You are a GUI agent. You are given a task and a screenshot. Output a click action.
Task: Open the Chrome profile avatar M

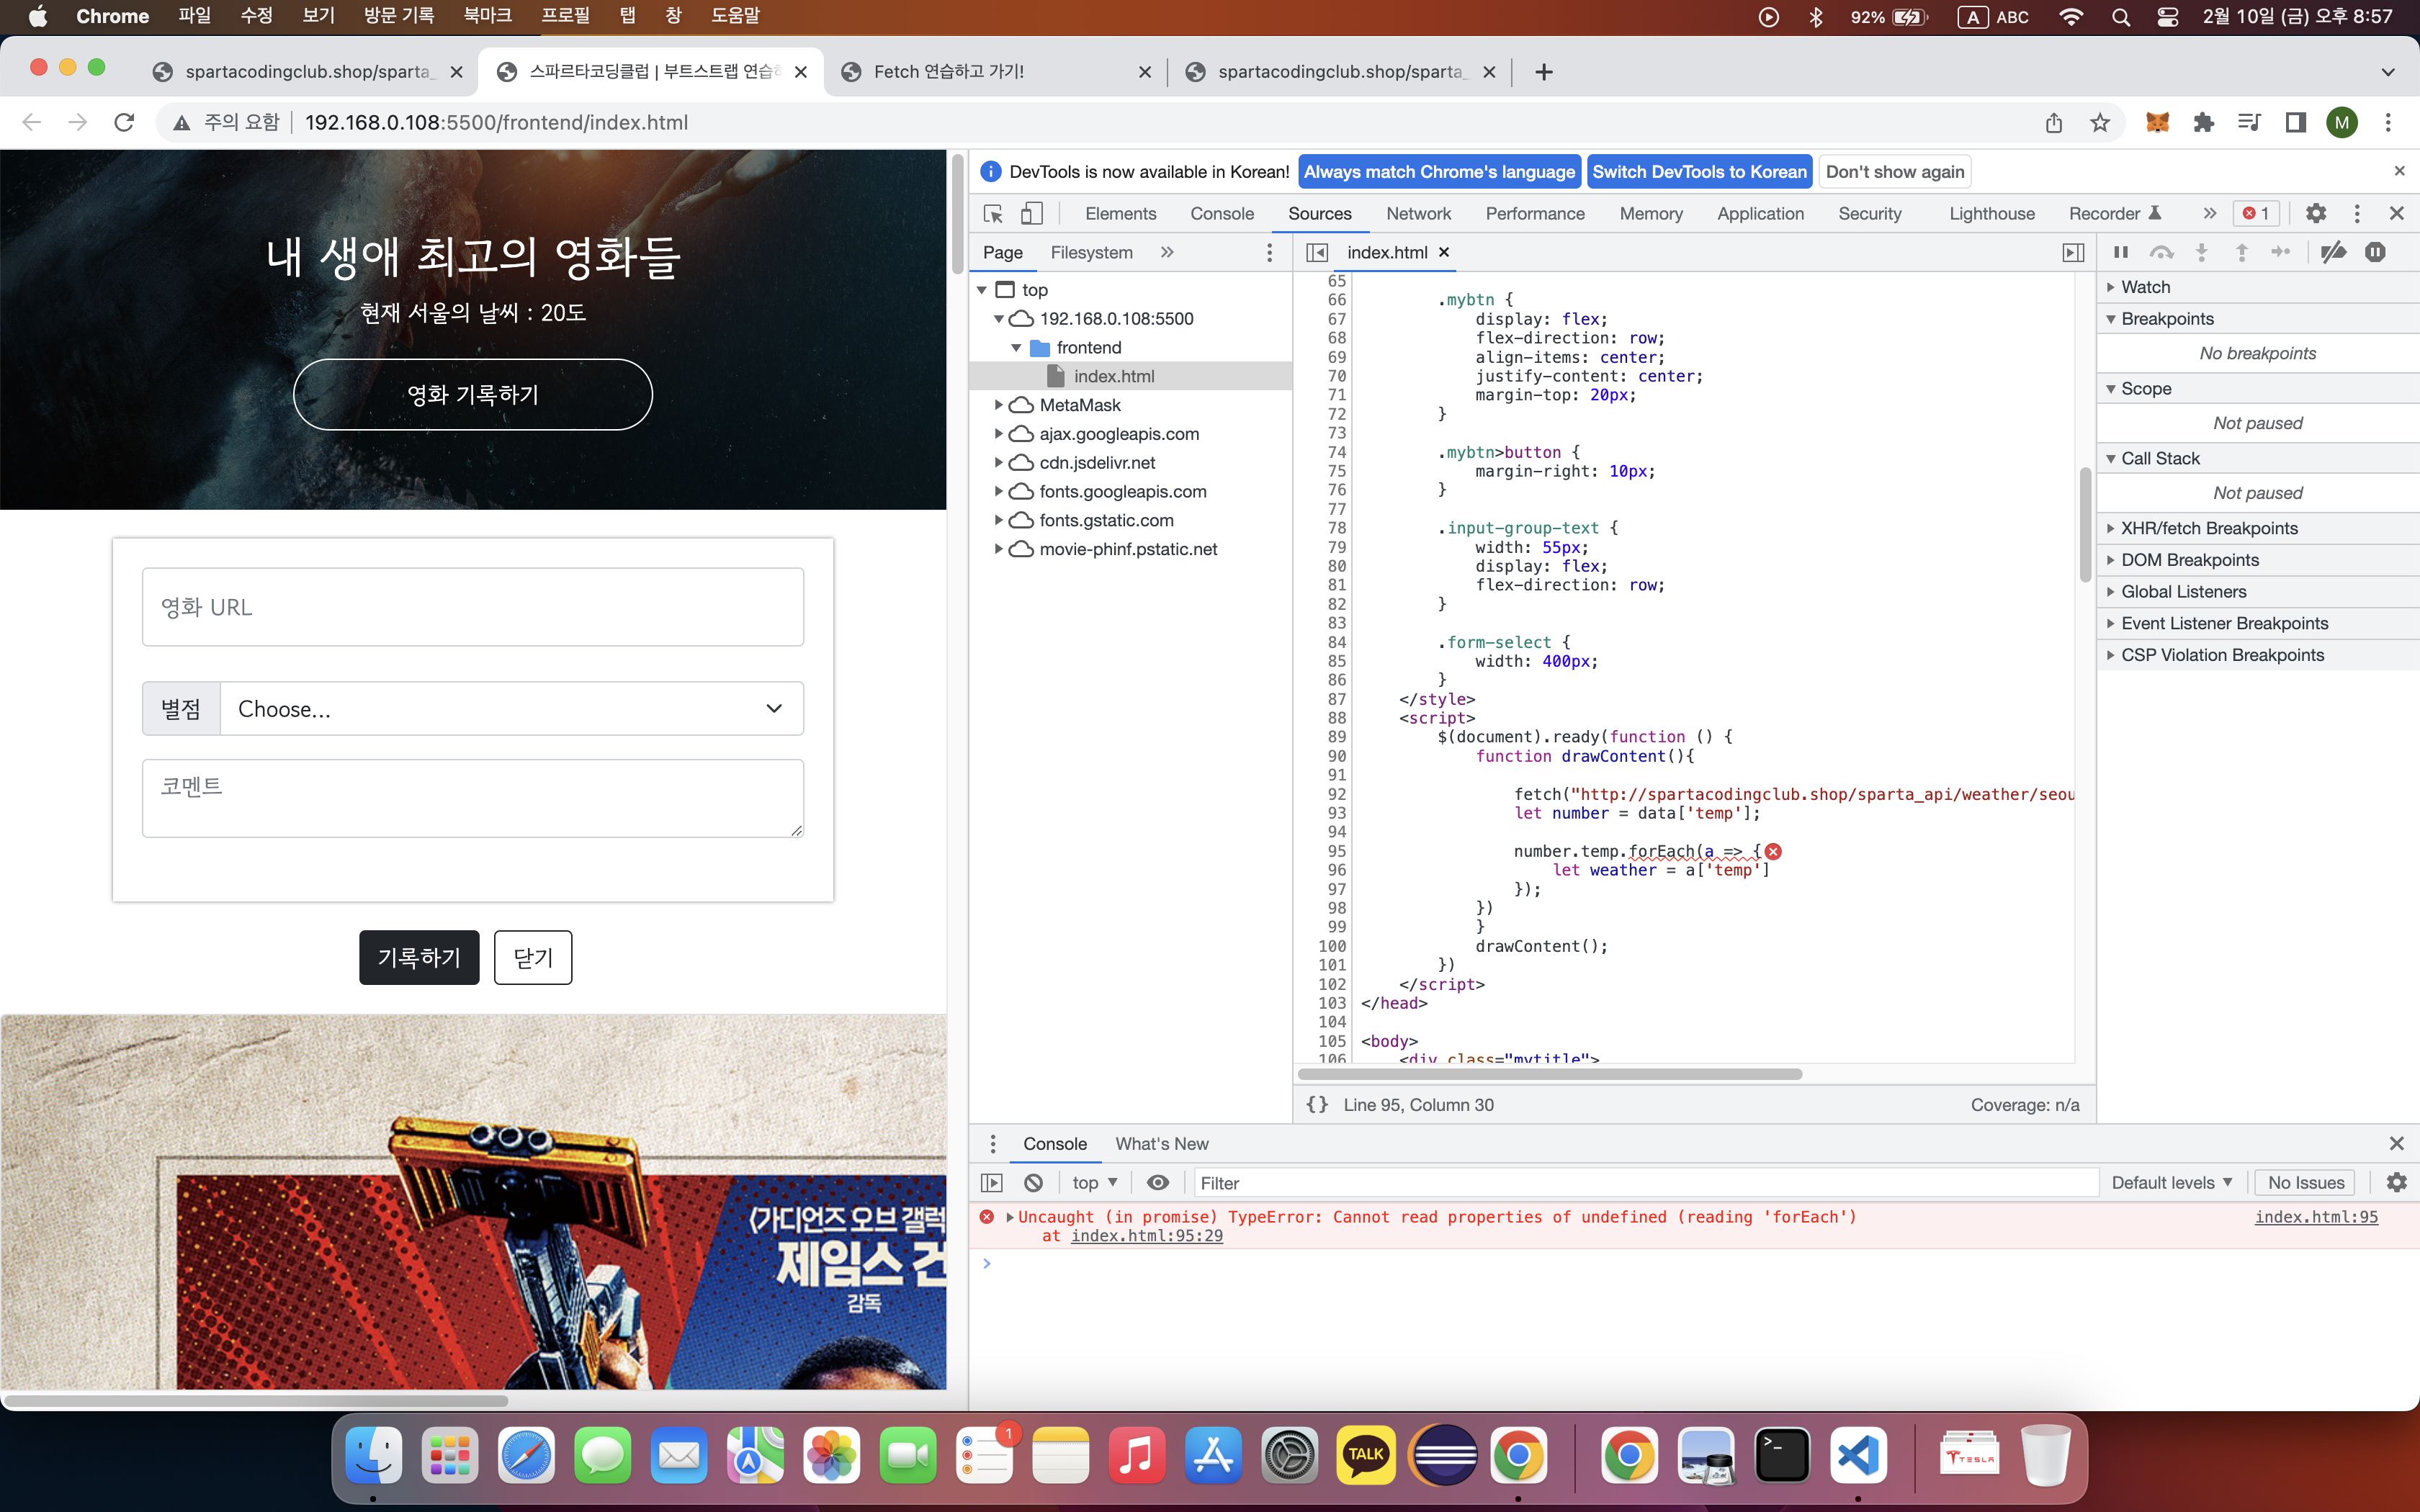(x=2341, y=122)
